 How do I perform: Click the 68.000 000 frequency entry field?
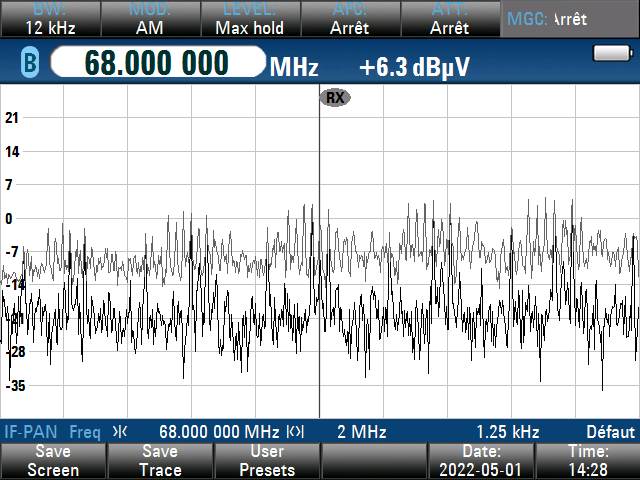[x=156, y=63]
